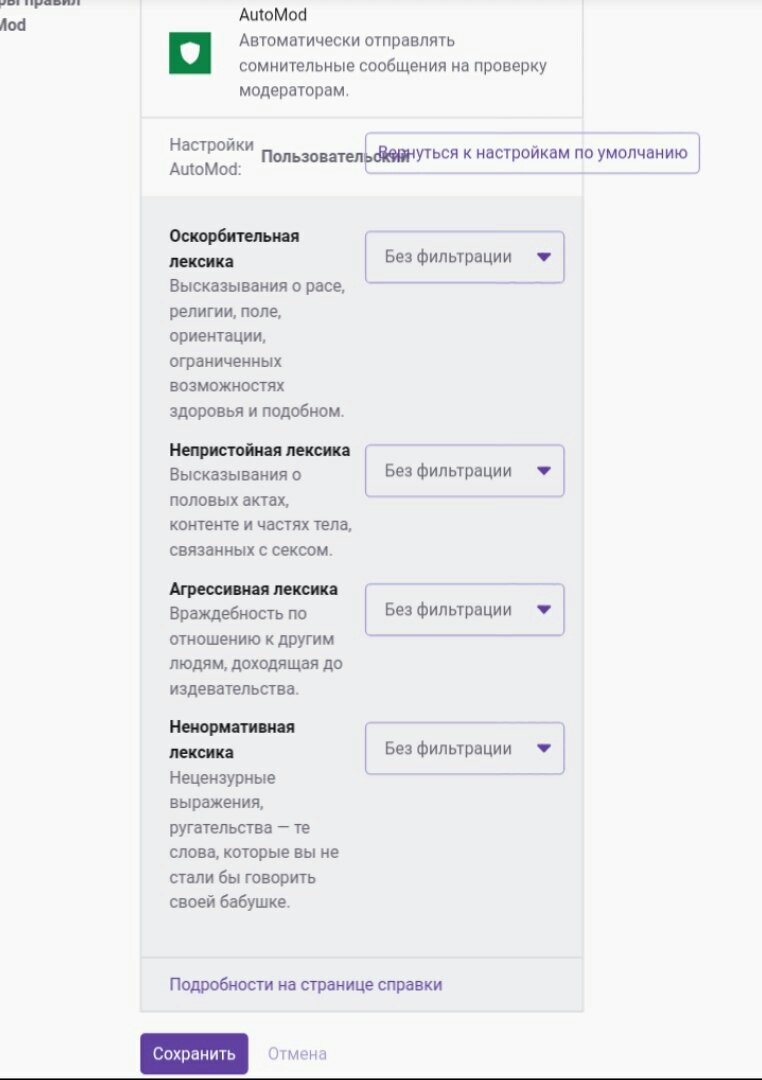The image size is (762, 1080).
Task: Click the green AutoMod shield icon
Action: pyautogui.click(x=190, y=53)
